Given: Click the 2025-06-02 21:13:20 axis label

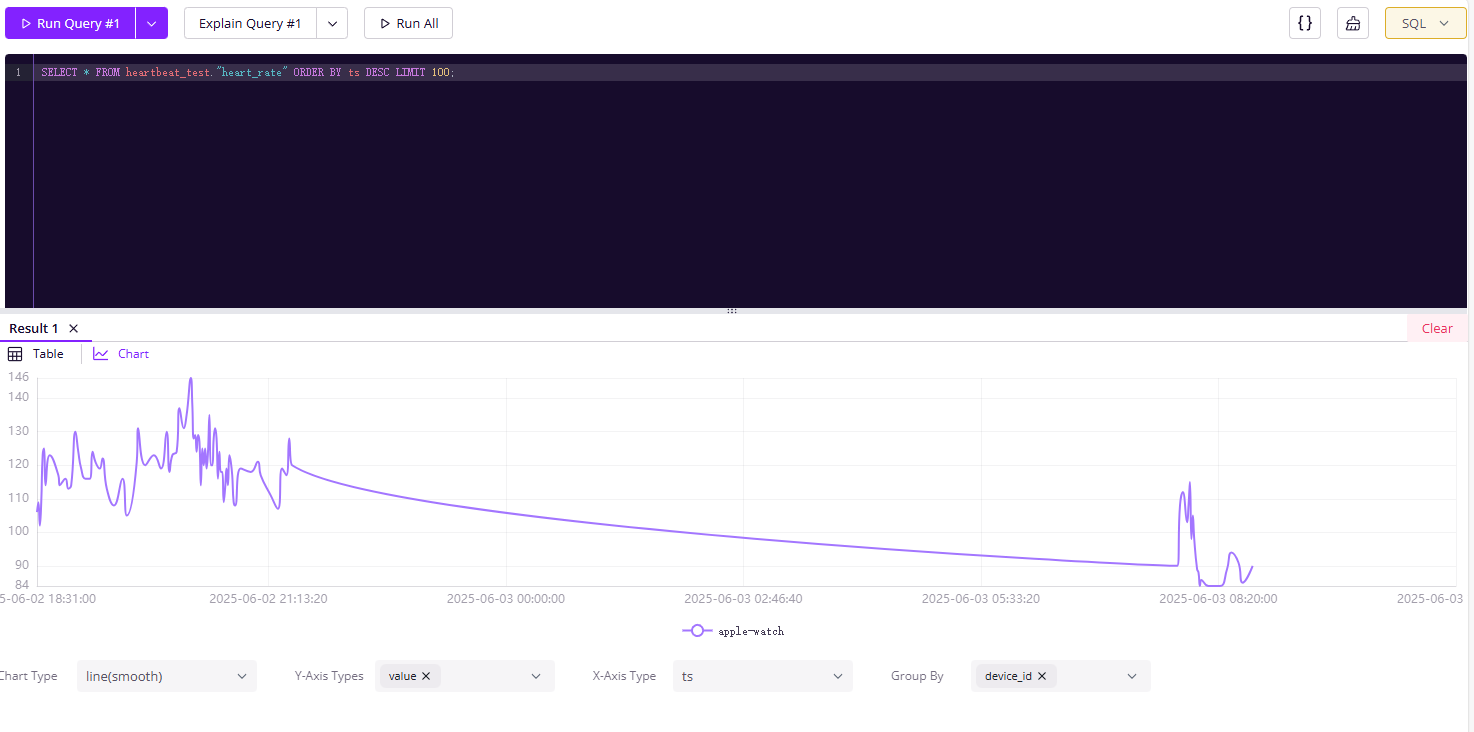Looking at the screenshot, I should [x=268, y=599].
